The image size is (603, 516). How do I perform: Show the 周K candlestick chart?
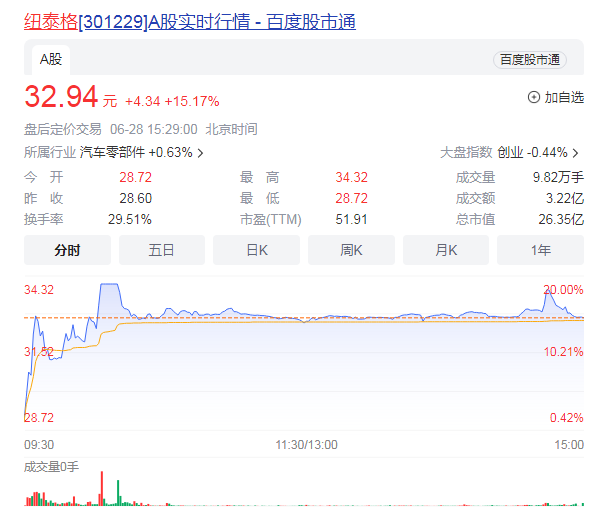[350, 250]
